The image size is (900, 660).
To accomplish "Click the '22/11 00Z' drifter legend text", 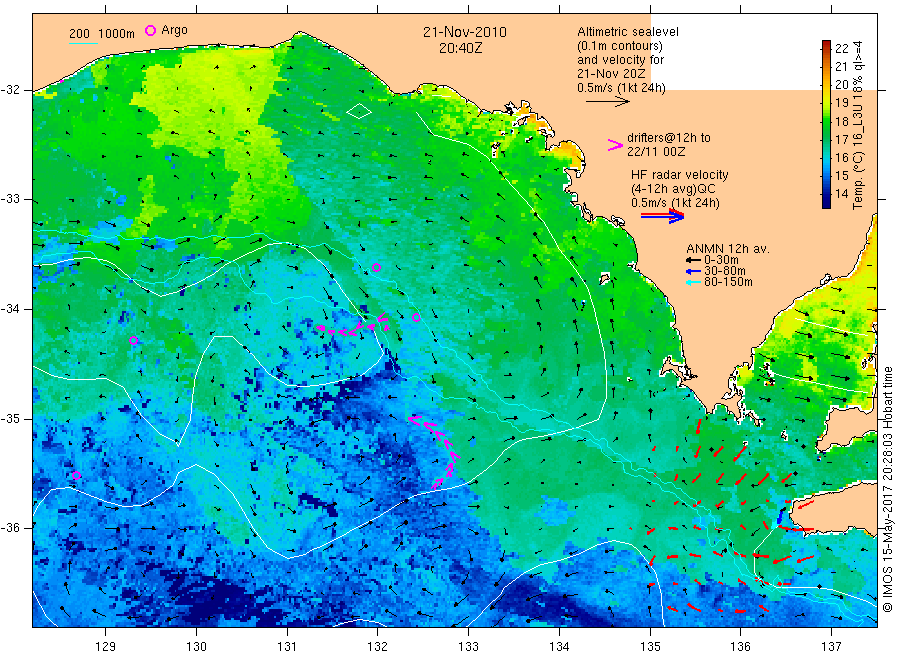I will coord(656,152).
